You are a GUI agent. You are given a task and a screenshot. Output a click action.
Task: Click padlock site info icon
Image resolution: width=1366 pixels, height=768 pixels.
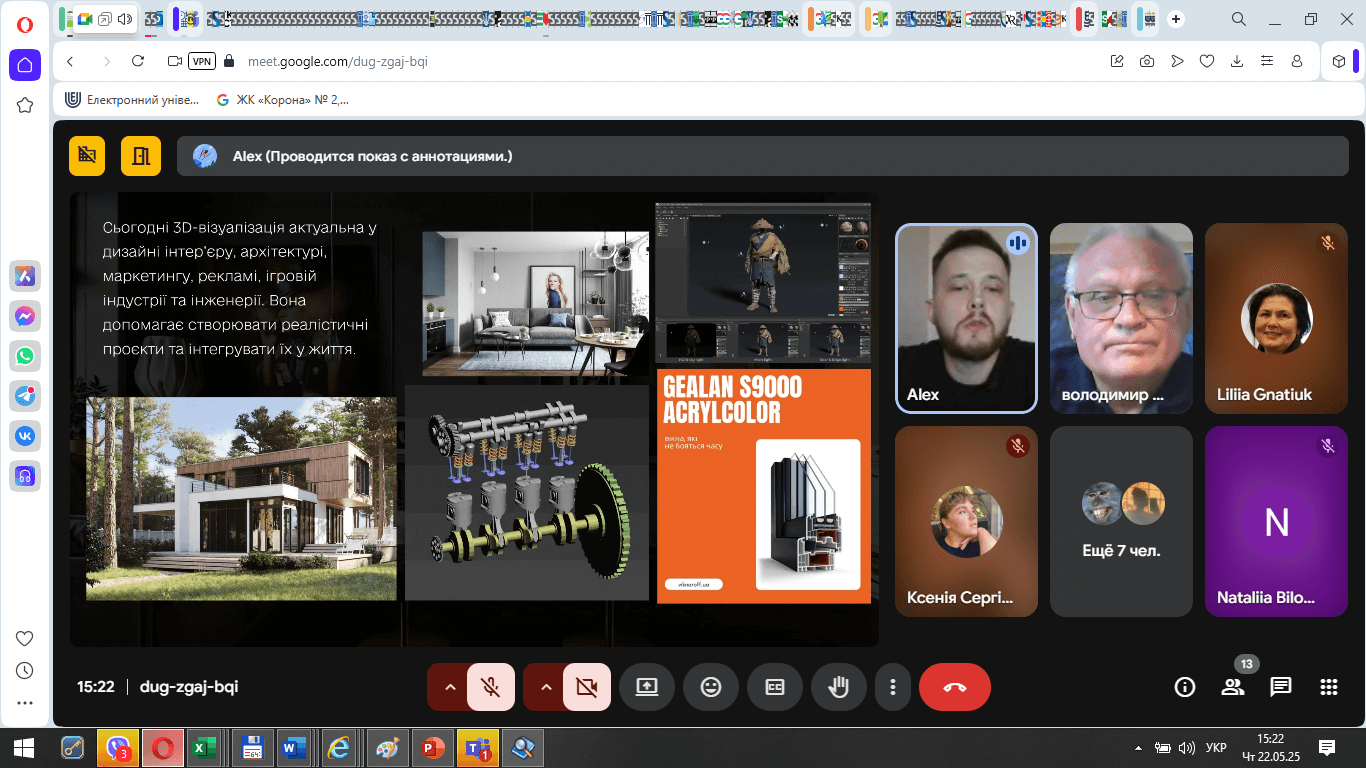(x=229, y=61)
